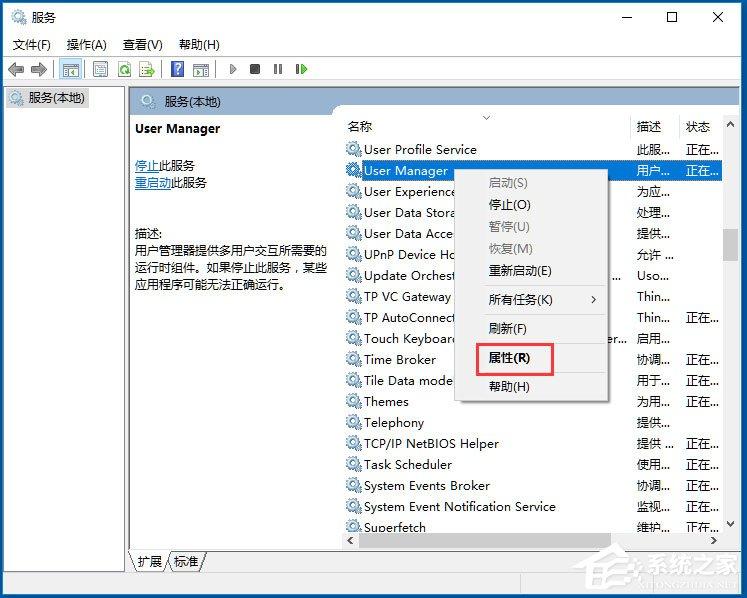Toggle the show/hide console tree icon
This screenshot has width=747, height=598.
tap(71, 70)
